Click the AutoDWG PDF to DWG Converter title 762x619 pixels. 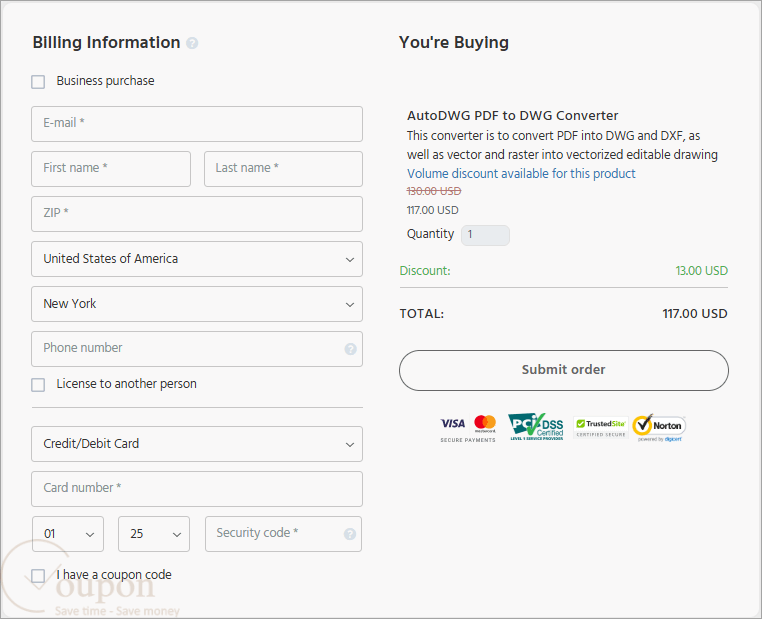(x=512, y=116)
